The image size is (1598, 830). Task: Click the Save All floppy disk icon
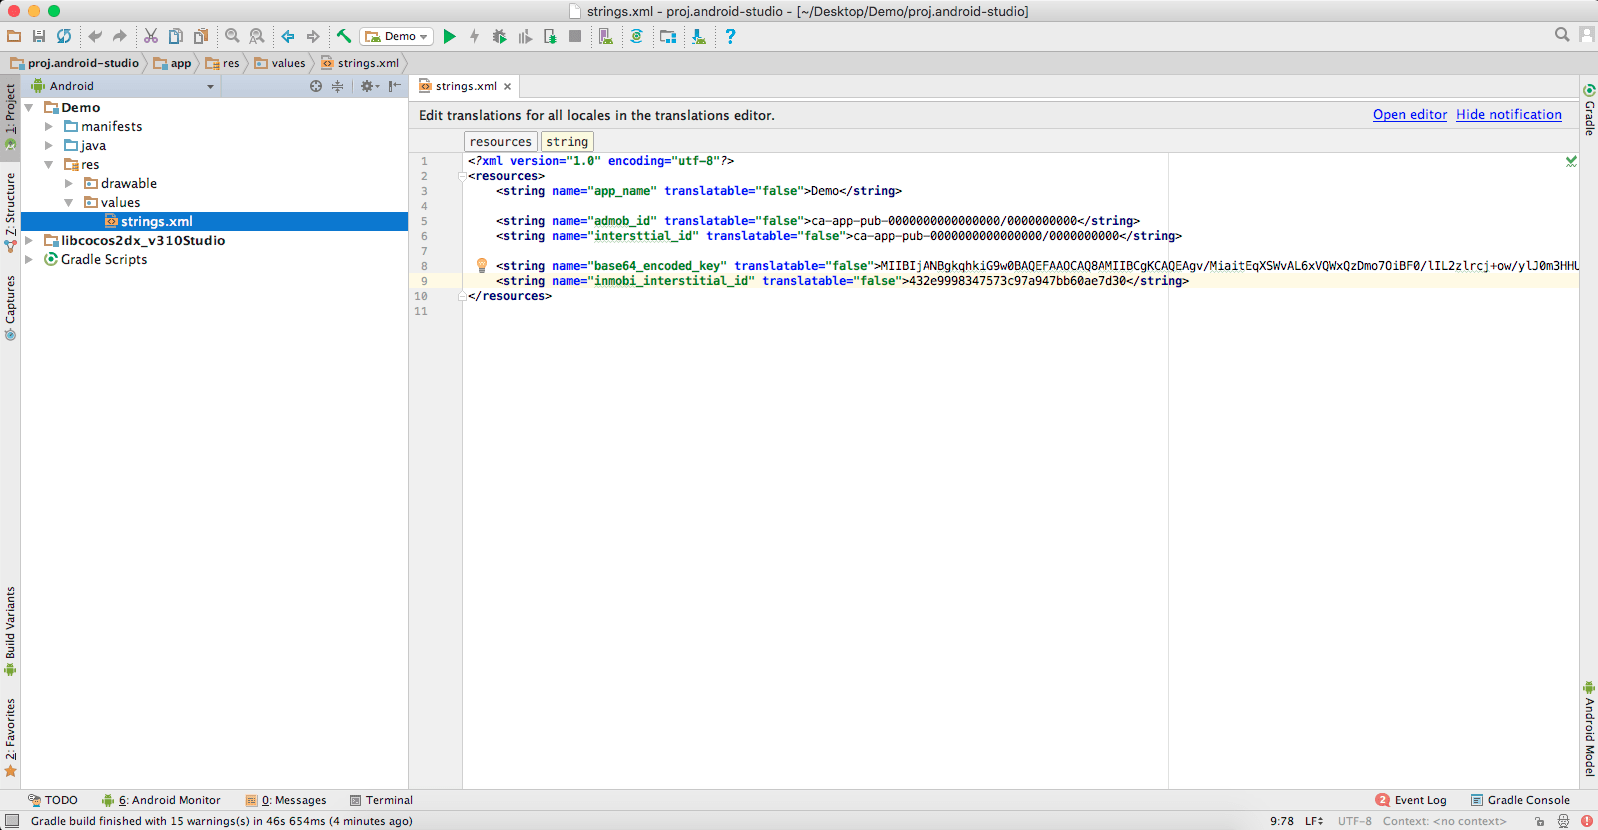[x=39, y=36]
